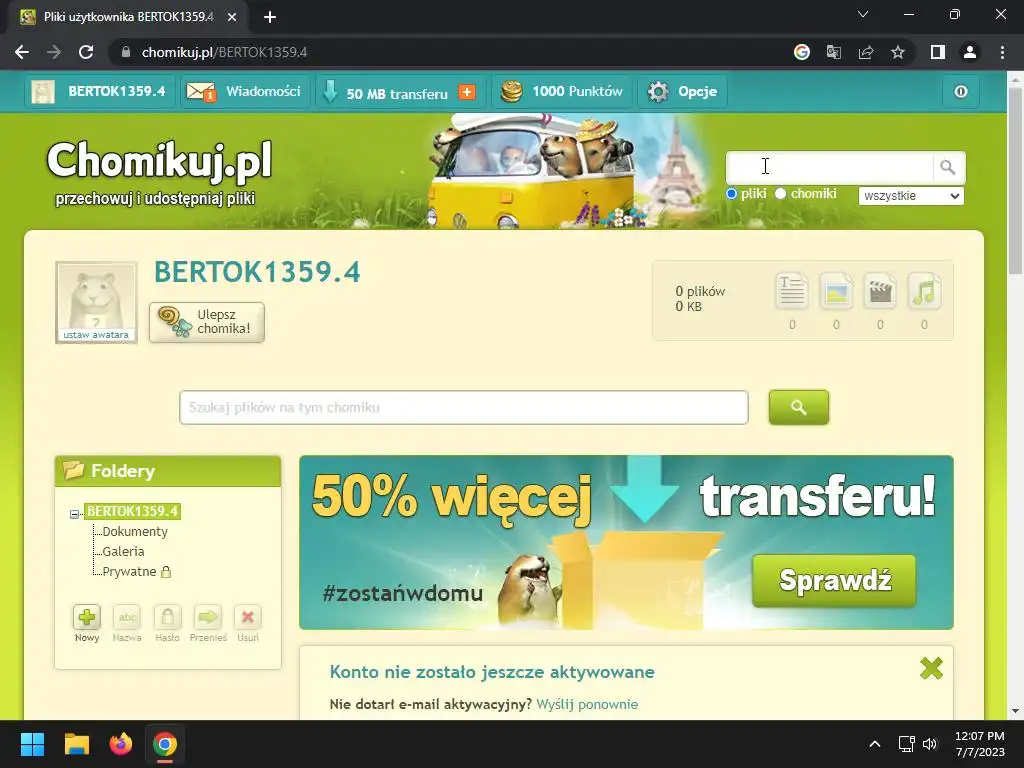Click the Nazwa rename folder icon
1024x768 pixels.
pos(127,617)
